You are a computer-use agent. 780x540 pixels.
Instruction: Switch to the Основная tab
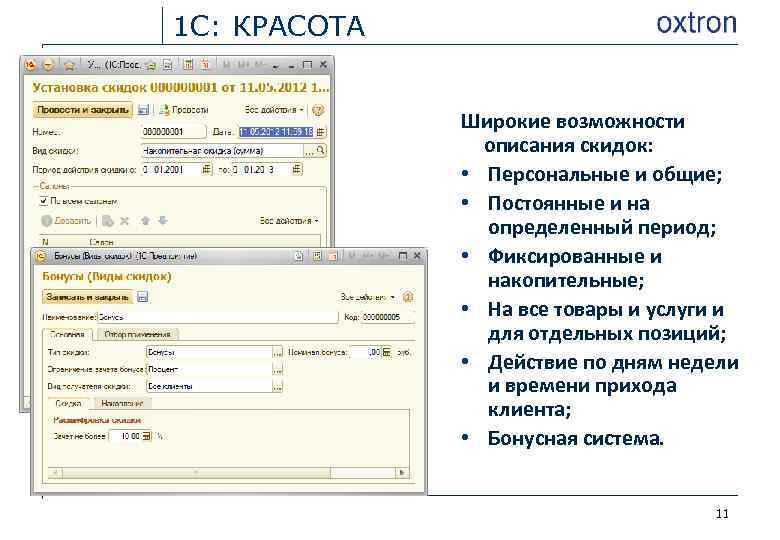[x=67, y=334]
